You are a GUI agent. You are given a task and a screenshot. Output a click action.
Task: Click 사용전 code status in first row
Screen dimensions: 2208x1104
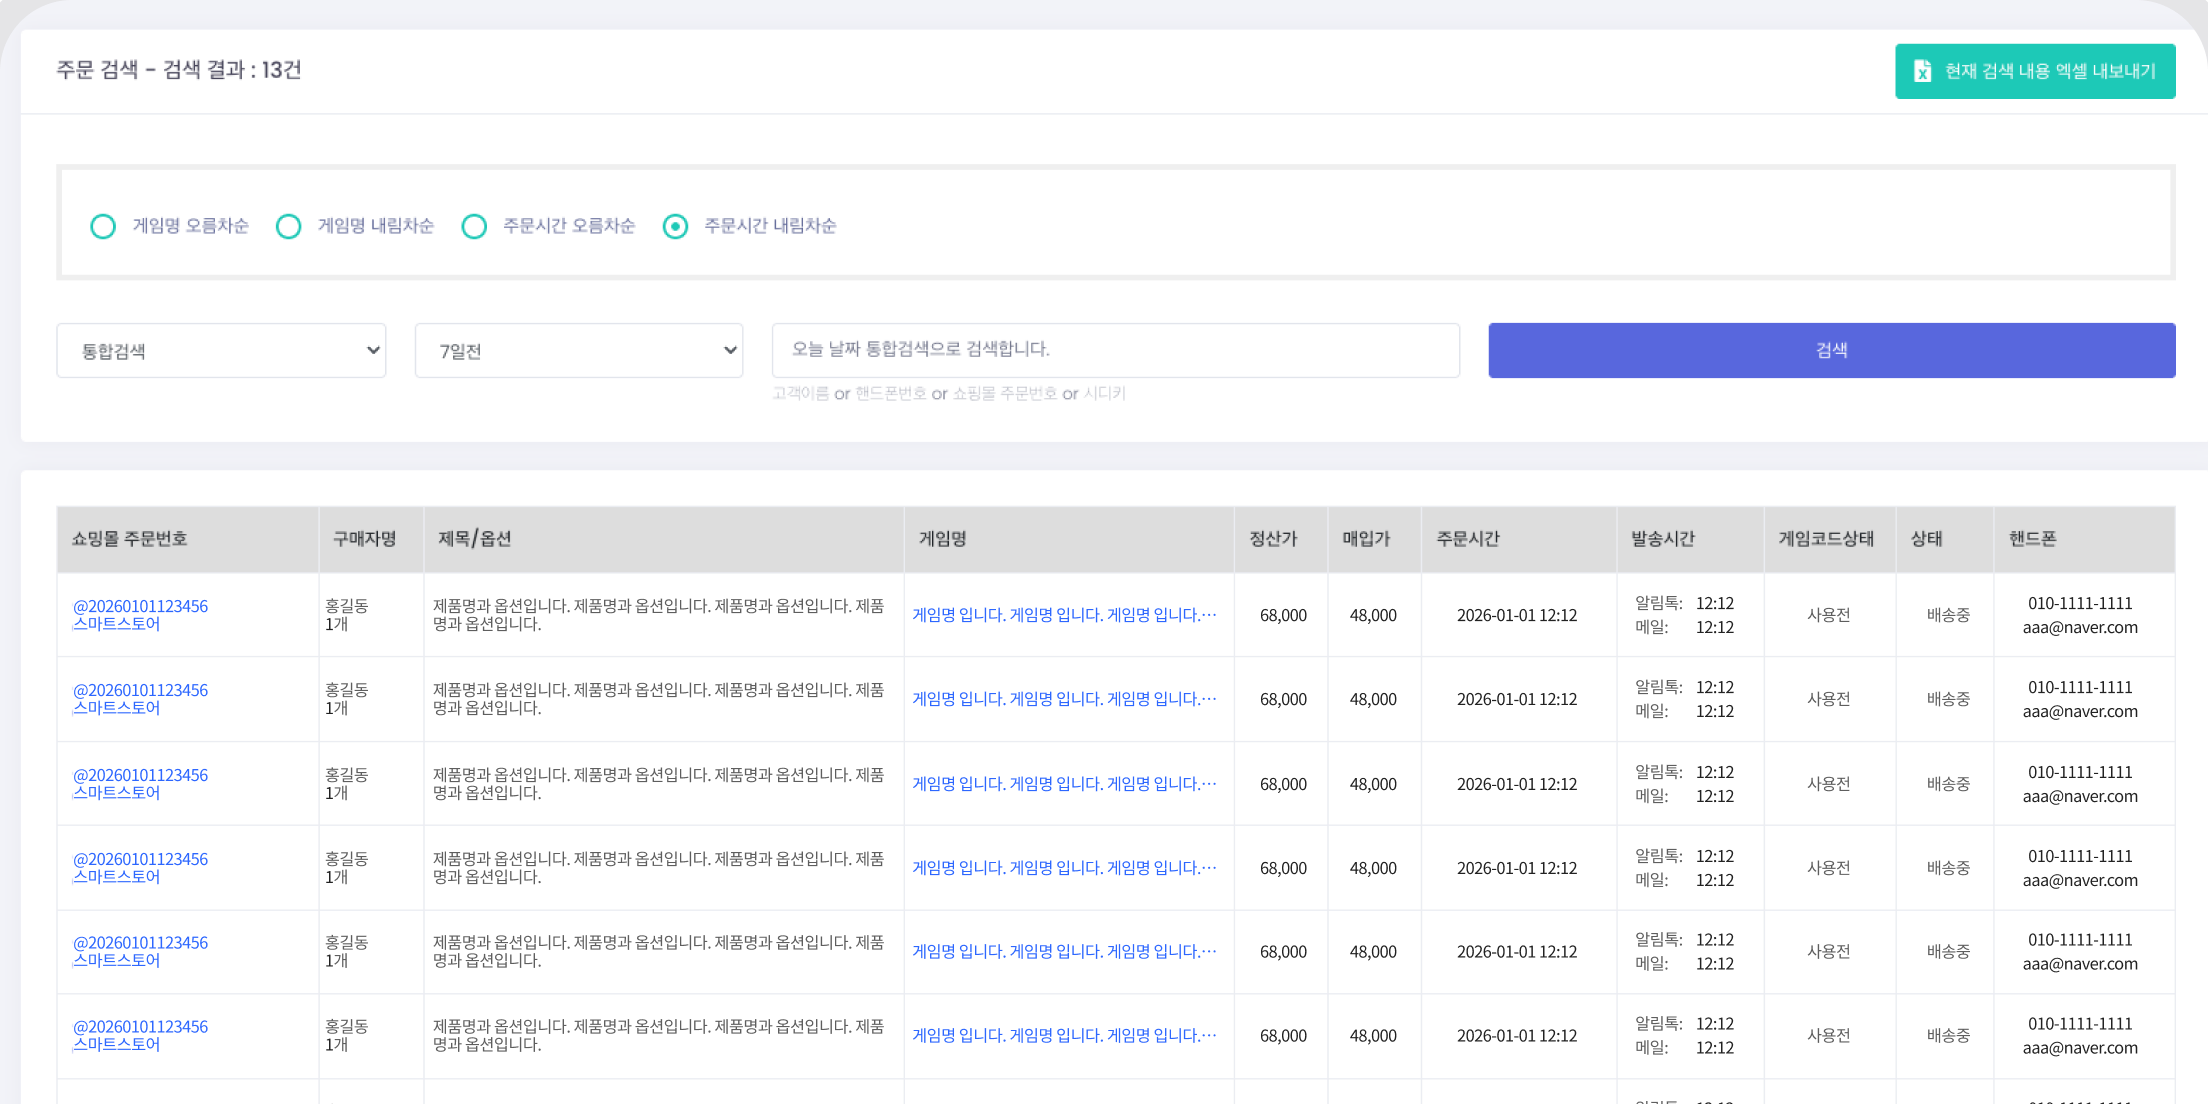click(x=1828, y=615)
